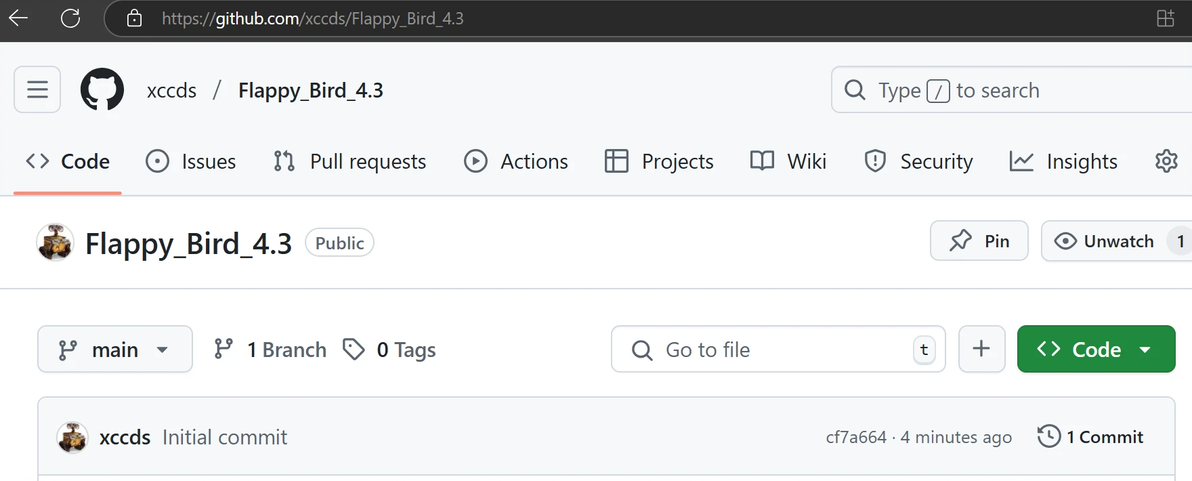The width and height of the screenshot is (1192, 481).
Task: Open the 1 Branch link
Action: pyautogui.click(x=270, y=350)
